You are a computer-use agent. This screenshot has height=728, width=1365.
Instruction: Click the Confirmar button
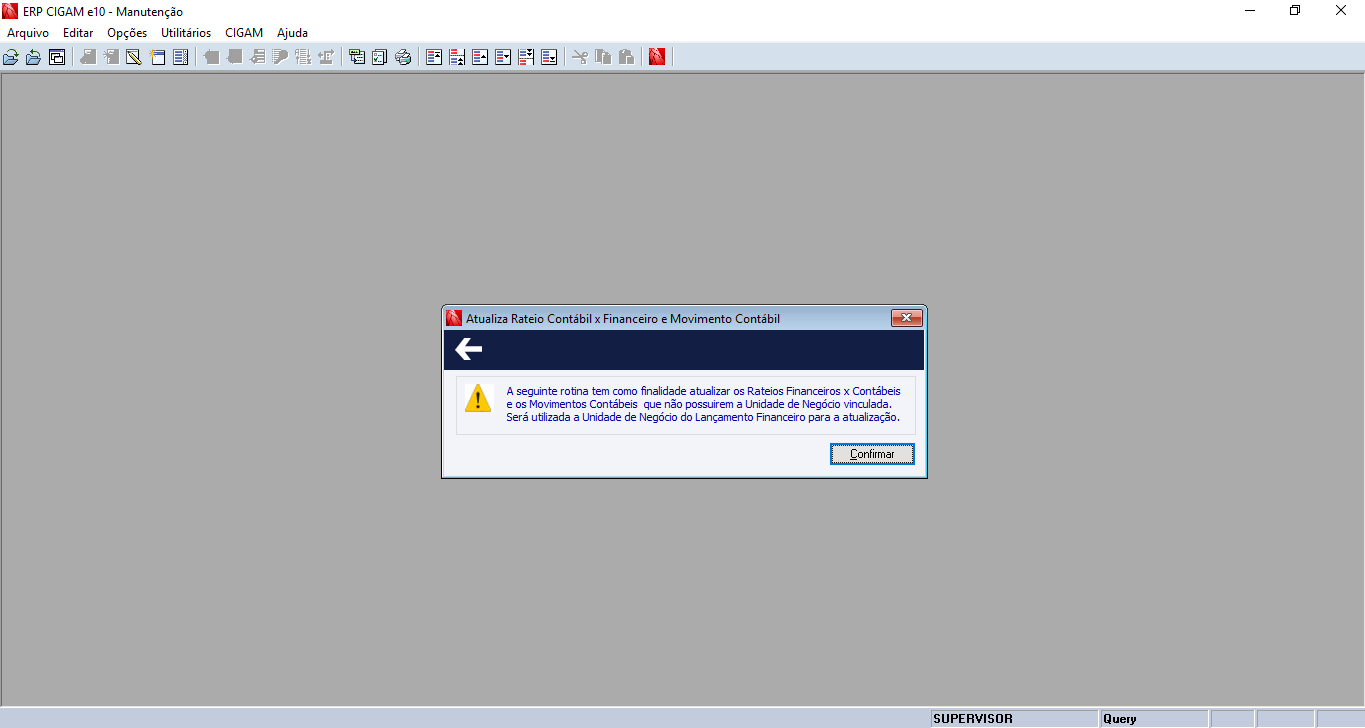click(x=872, y=454)
